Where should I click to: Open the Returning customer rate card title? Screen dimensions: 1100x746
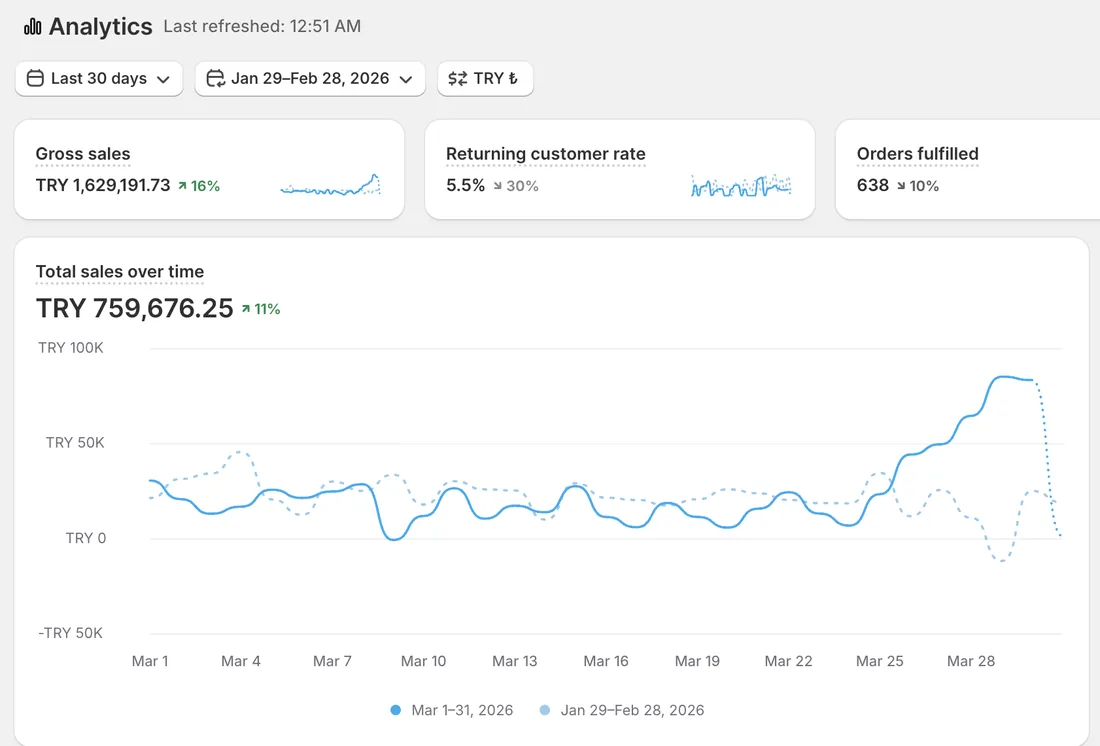(546, 154)
